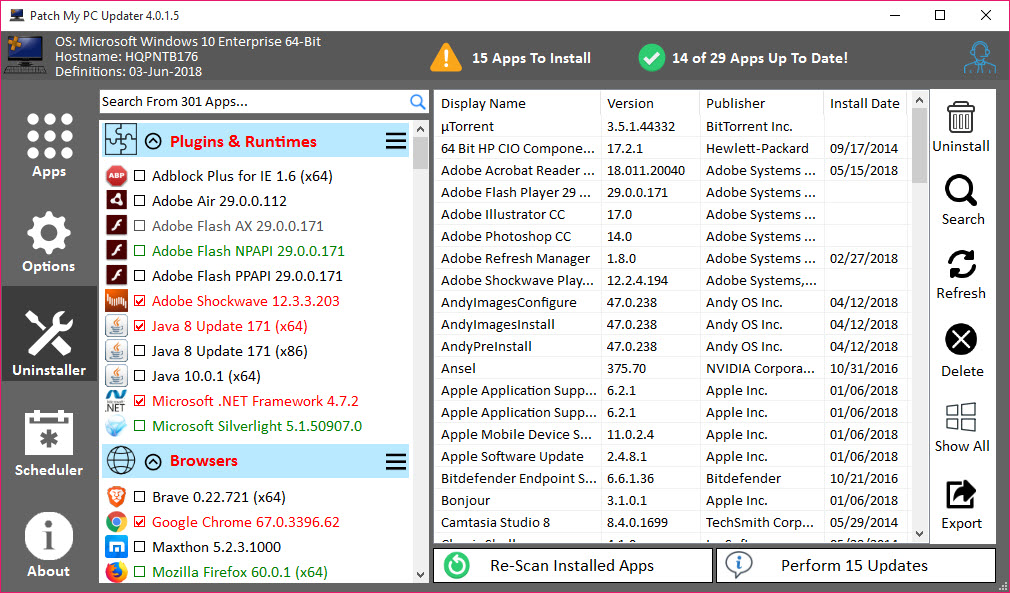Open the About info section
1010x593 pixels.
pyautogui.click(x=48, y=545)
